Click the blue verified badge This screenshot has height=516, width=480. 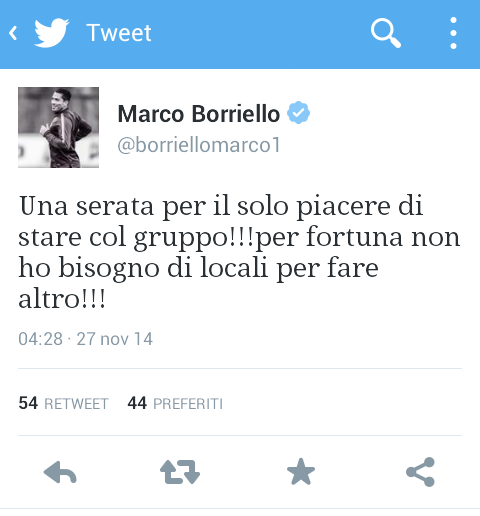point(299,113)
